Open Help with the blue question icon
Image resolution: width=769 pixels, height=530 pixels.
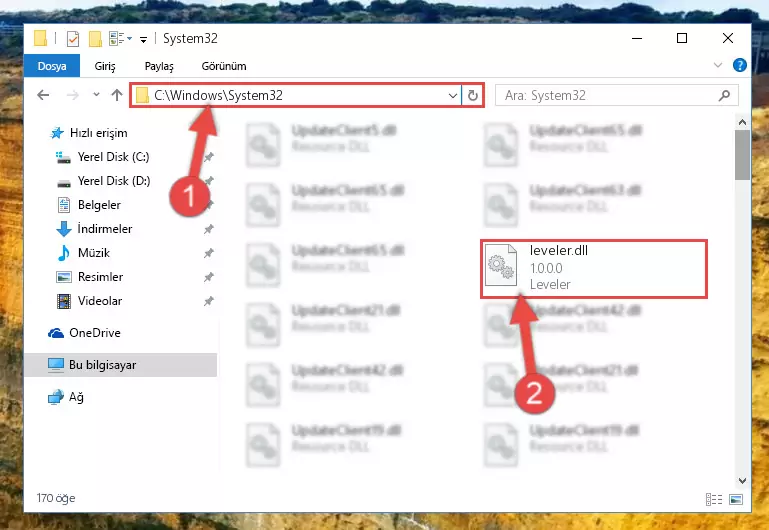(x=739, y=65)
